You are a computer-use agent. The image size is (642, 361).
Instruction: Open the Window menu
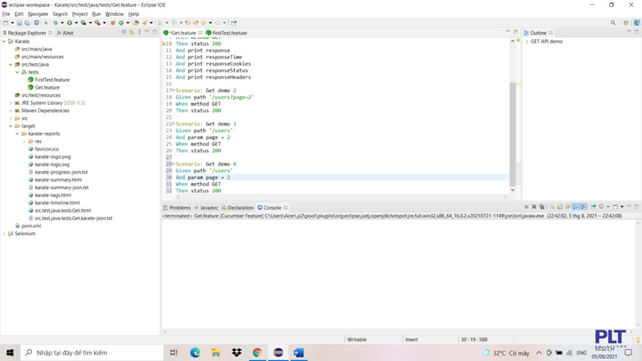point(114,14)
